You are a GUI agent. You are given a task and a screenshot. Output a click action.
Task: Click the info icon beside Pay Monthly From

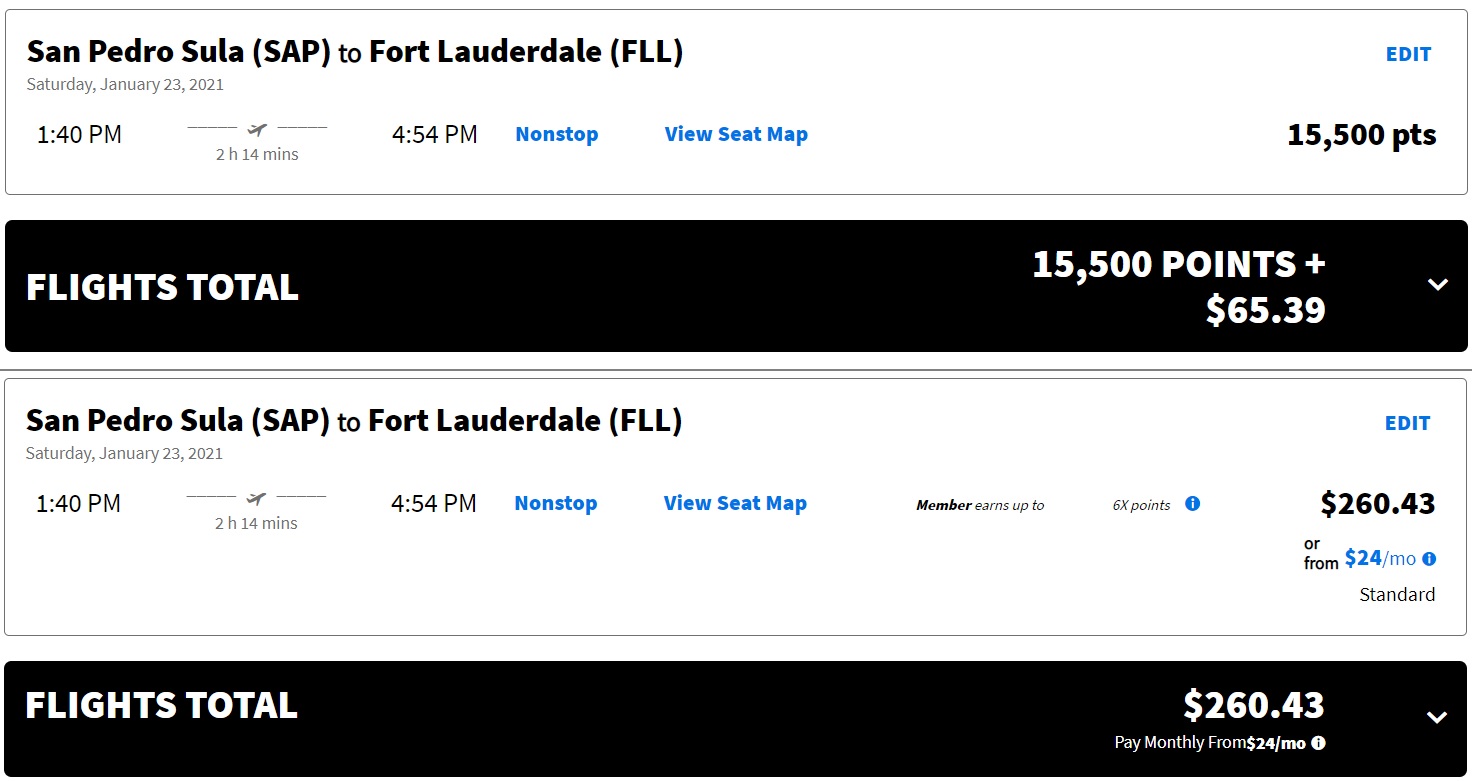(1318, 743)
